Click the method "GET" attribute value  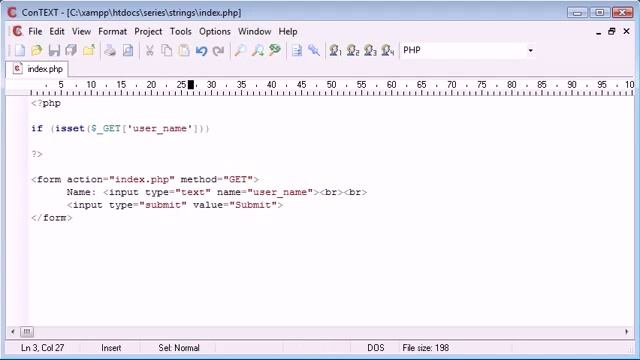[238, 180]
